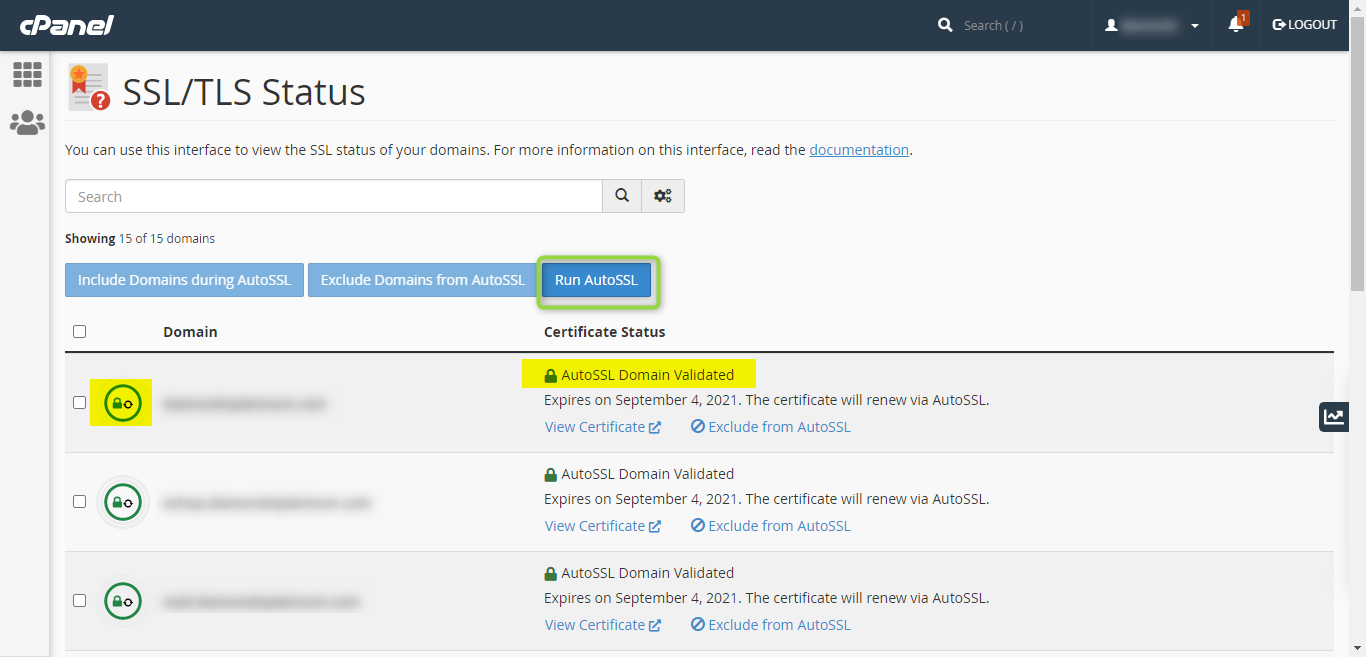Click Include Domains during AutoSSL

tap(184, 280)
